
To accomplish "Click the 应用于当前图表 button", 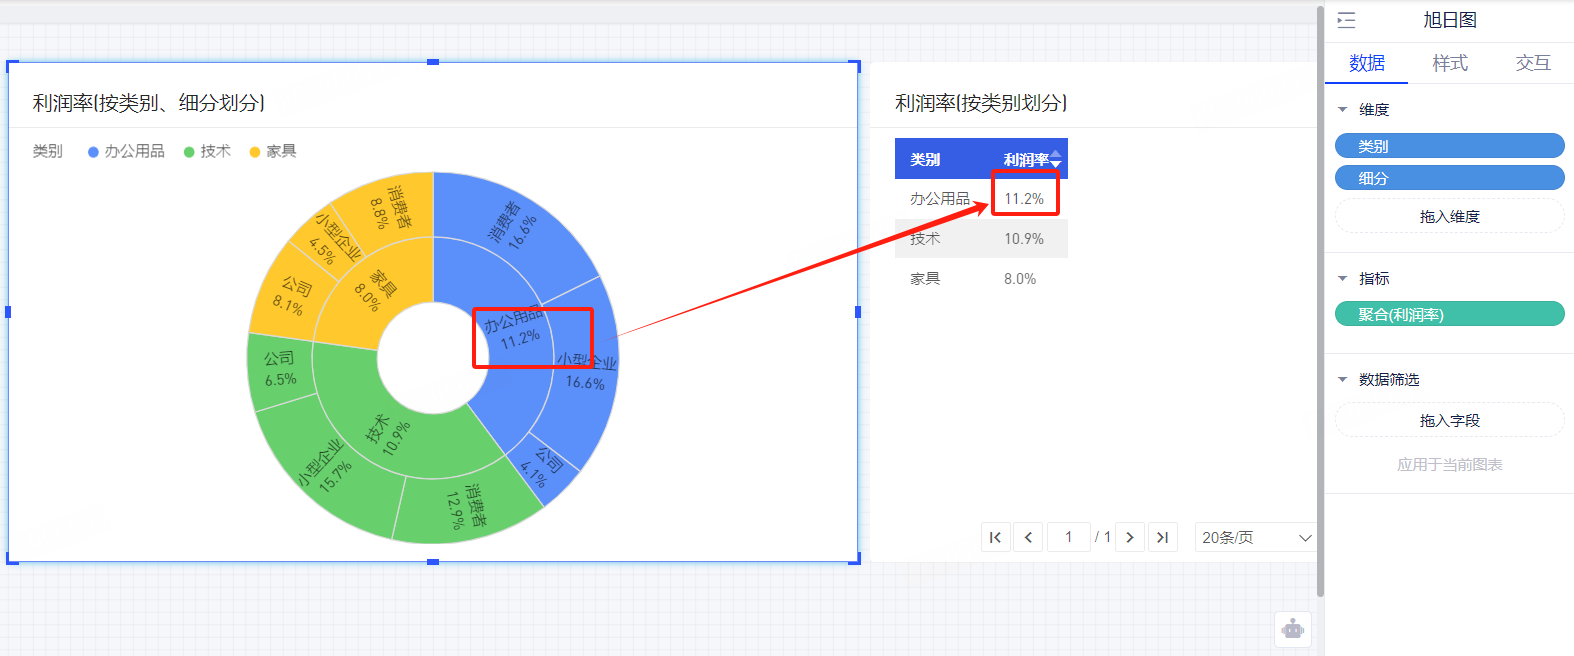I will point(1449,464).
